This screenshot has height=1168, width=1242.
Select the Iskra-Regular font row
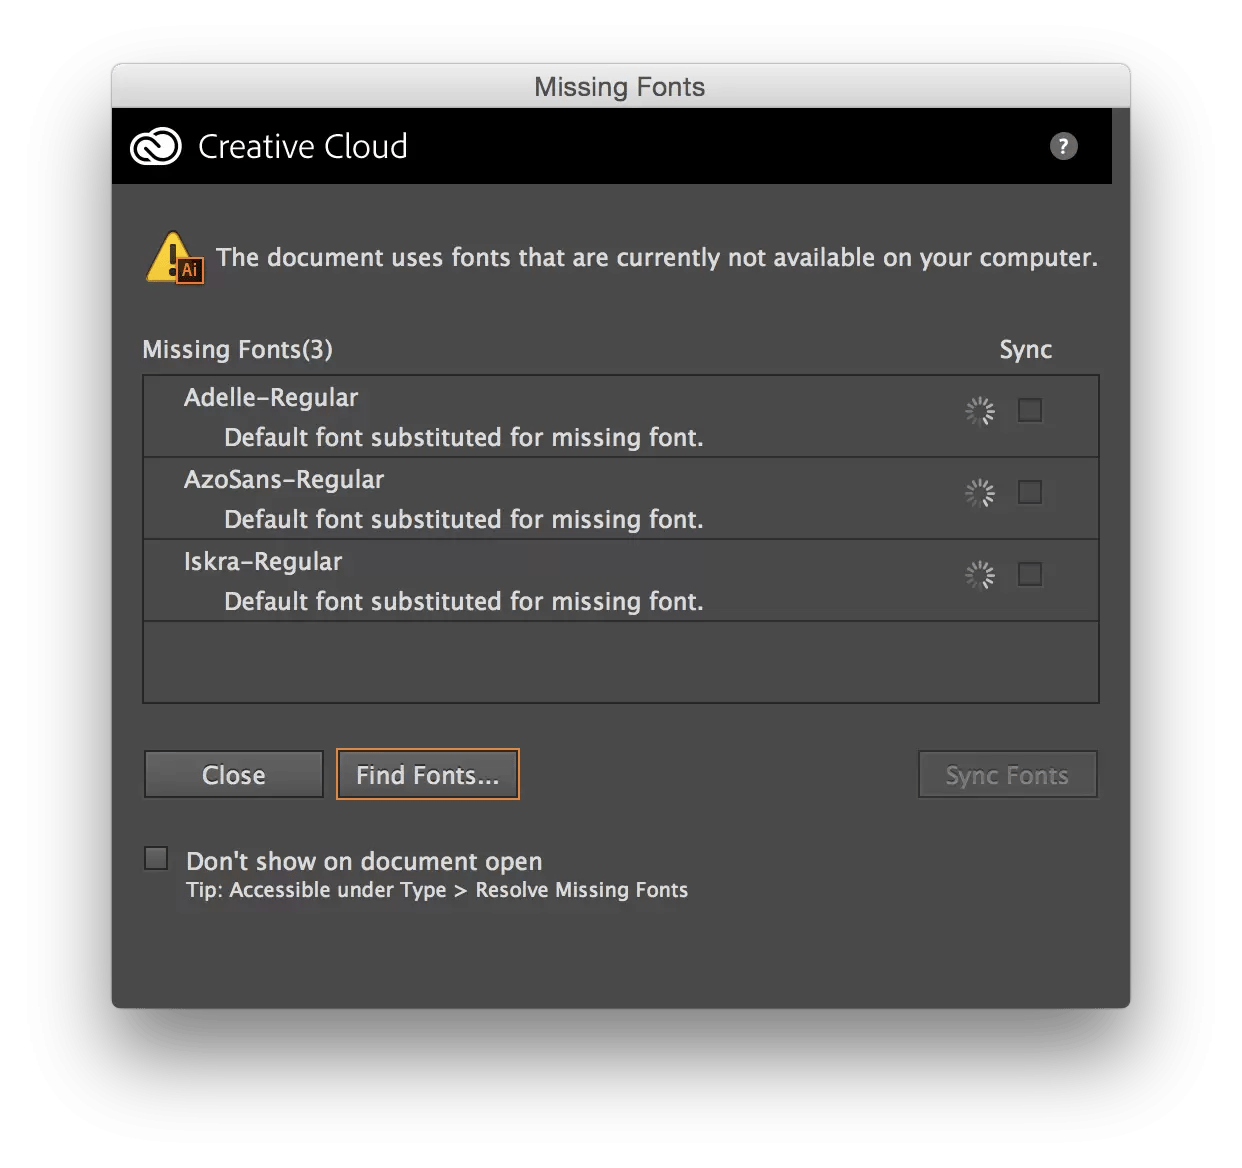tap(621, 581)
